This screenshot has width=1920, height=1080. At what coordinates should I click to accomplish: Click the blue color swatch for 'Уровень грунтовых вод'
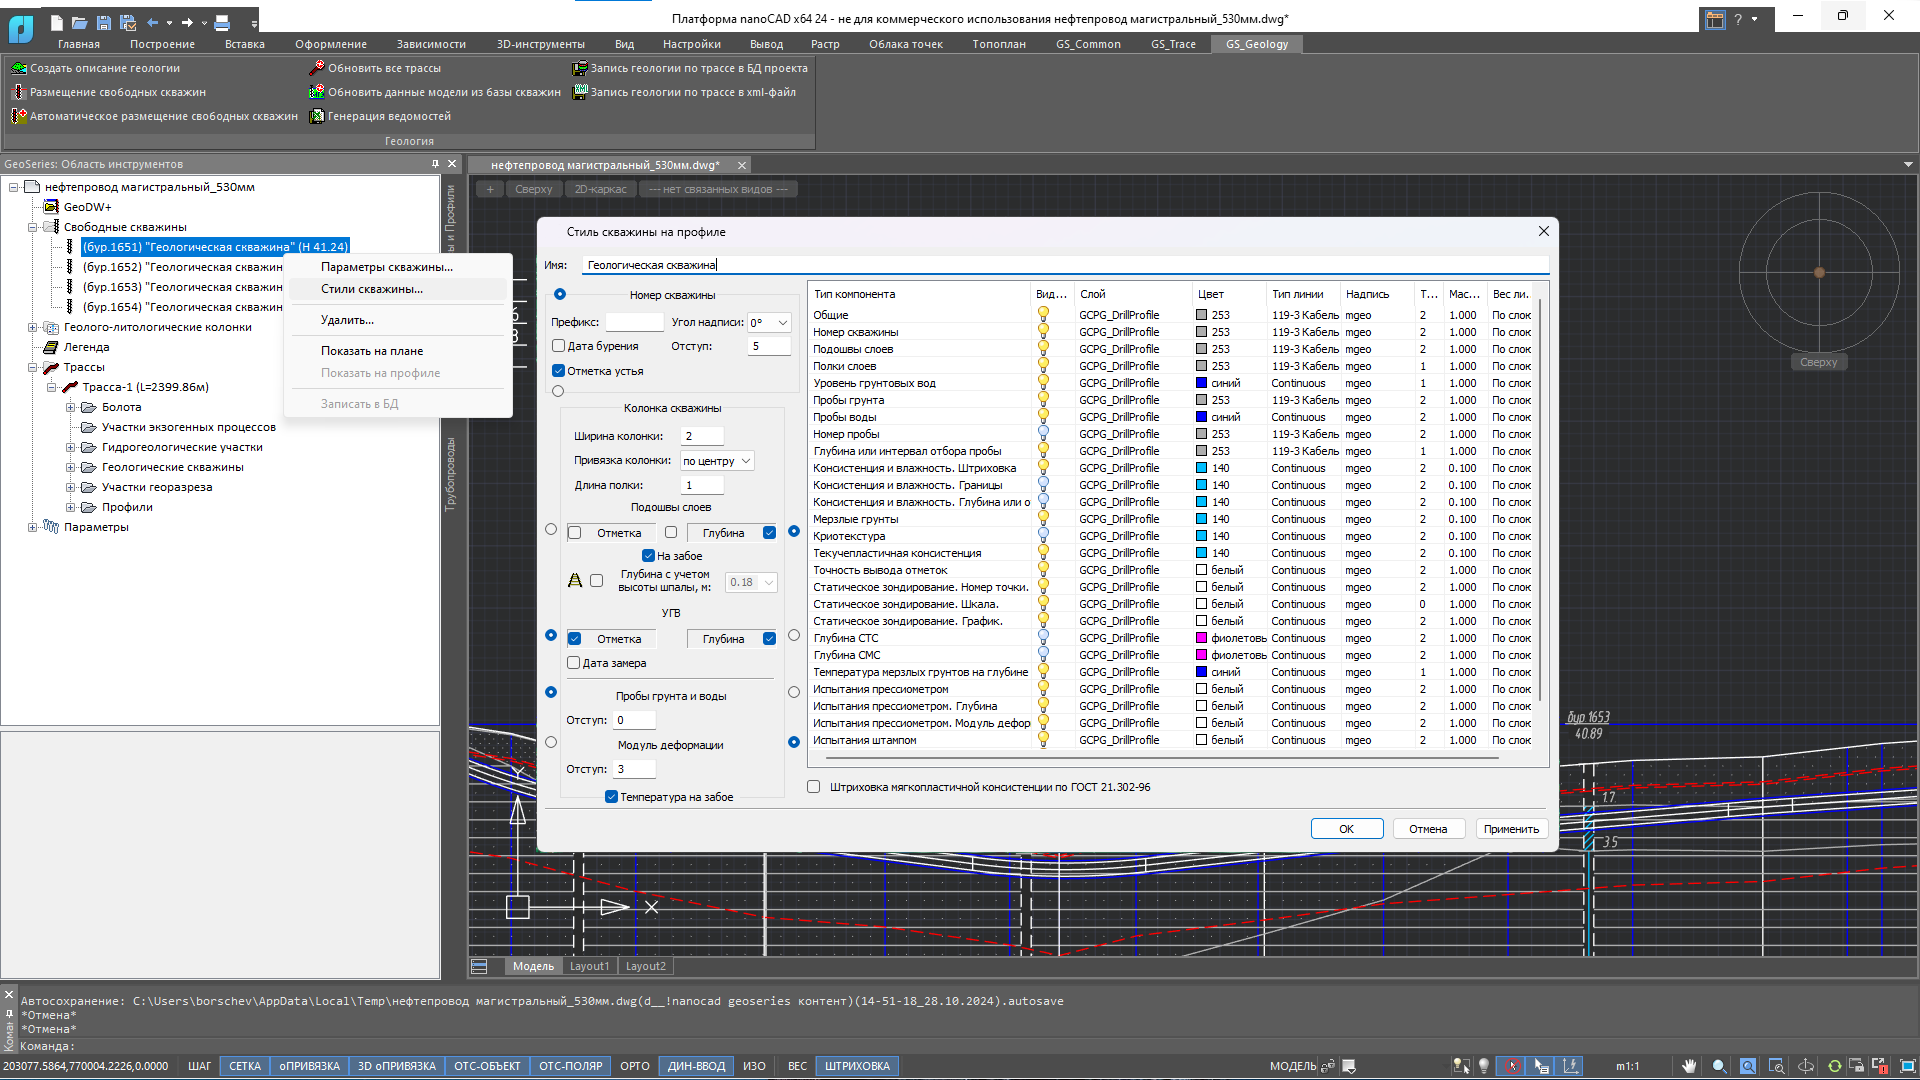(x=1202, y=383)
